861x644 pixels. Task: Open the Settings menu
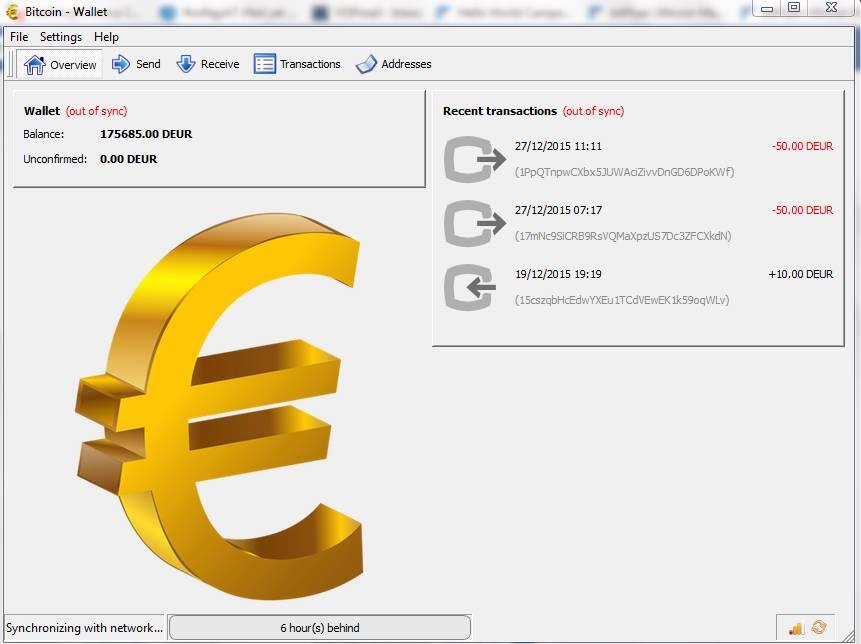tap(60, 37)
